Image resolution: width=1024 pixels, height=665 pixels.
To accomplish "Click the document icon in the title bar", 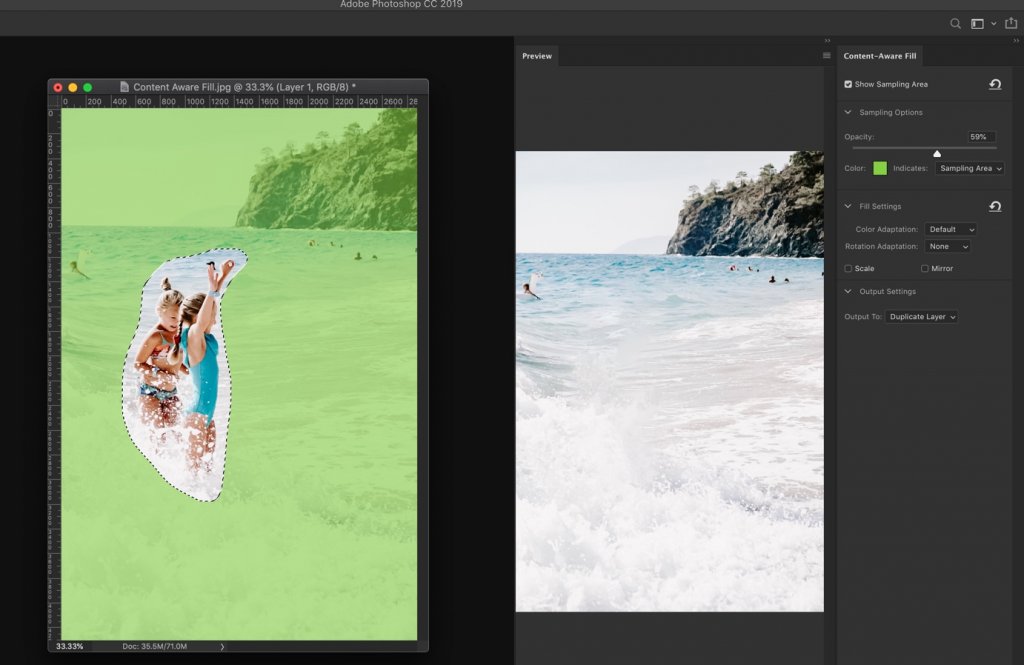I will coord(122,86).
